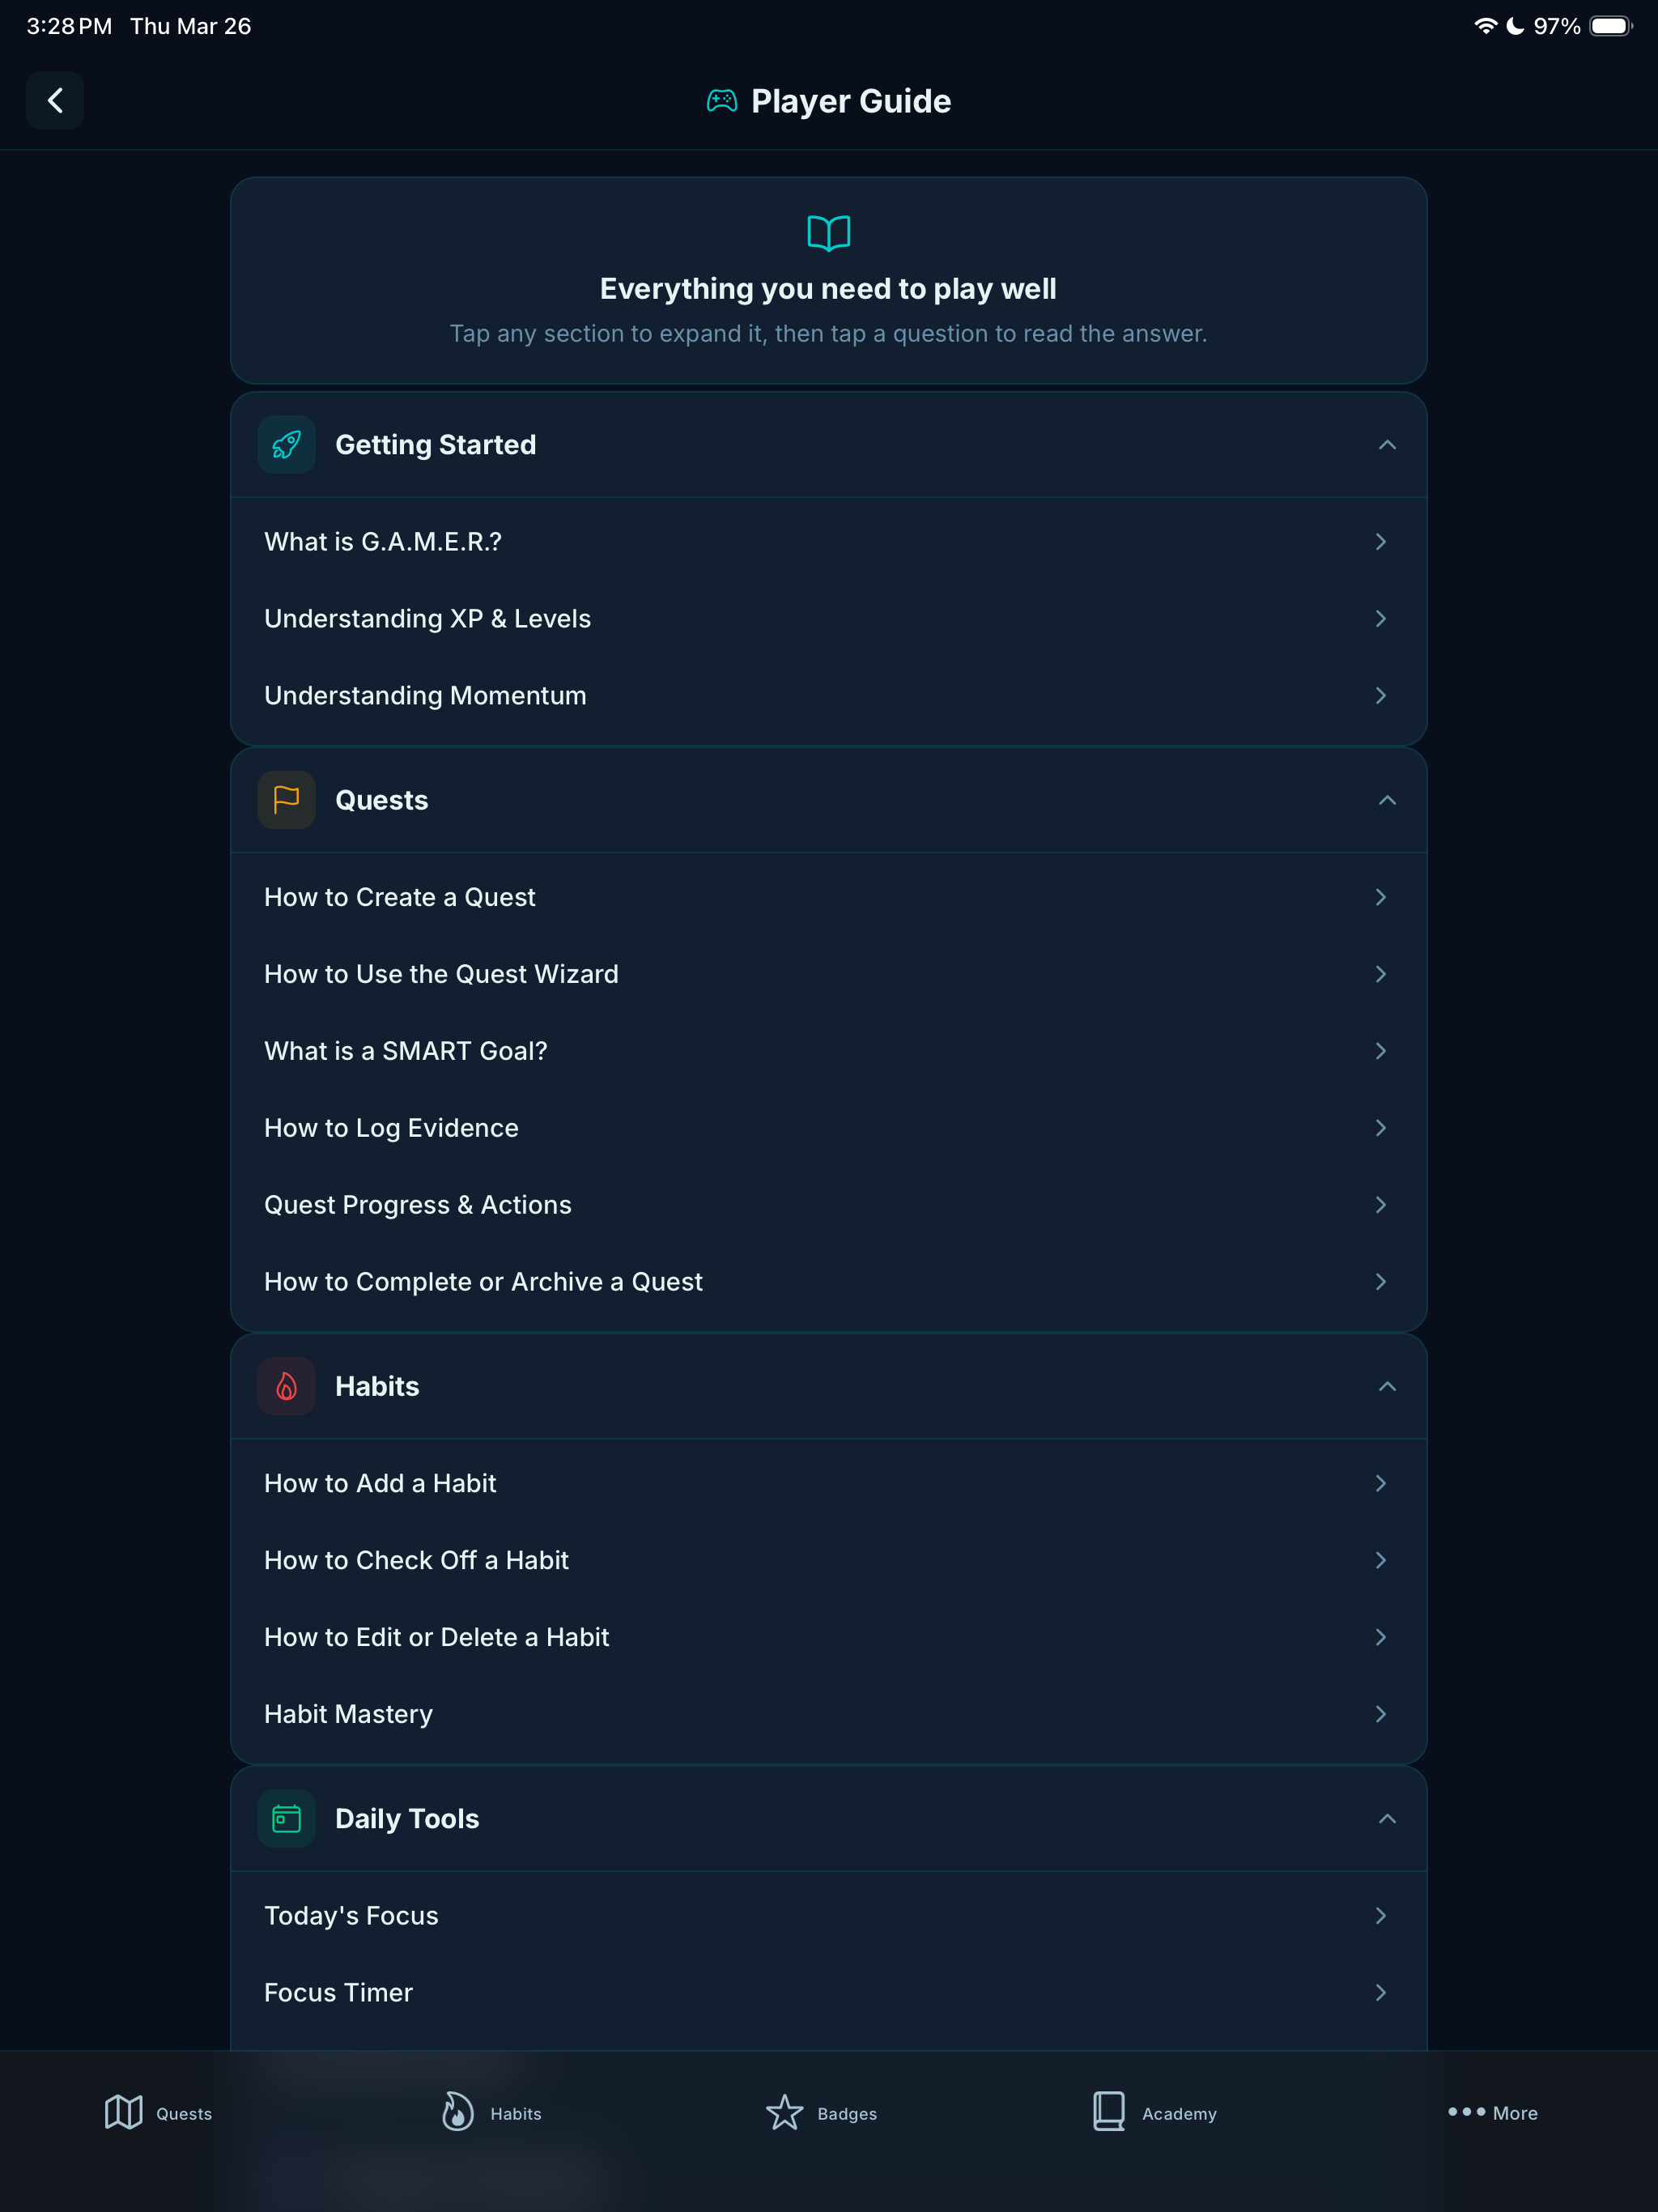The height and width of the screenshot is (2212, 1658).
Task: Tap the back arrow button
Action: [x=55, y=100]
